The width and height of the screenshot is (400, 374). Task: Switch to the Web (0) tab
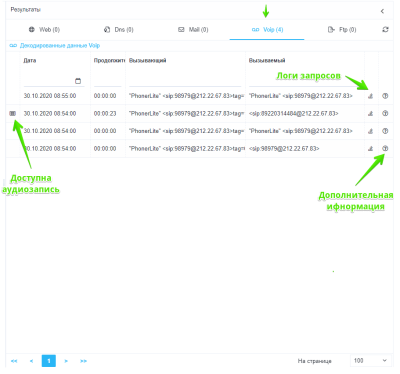(x=44, y=30)
